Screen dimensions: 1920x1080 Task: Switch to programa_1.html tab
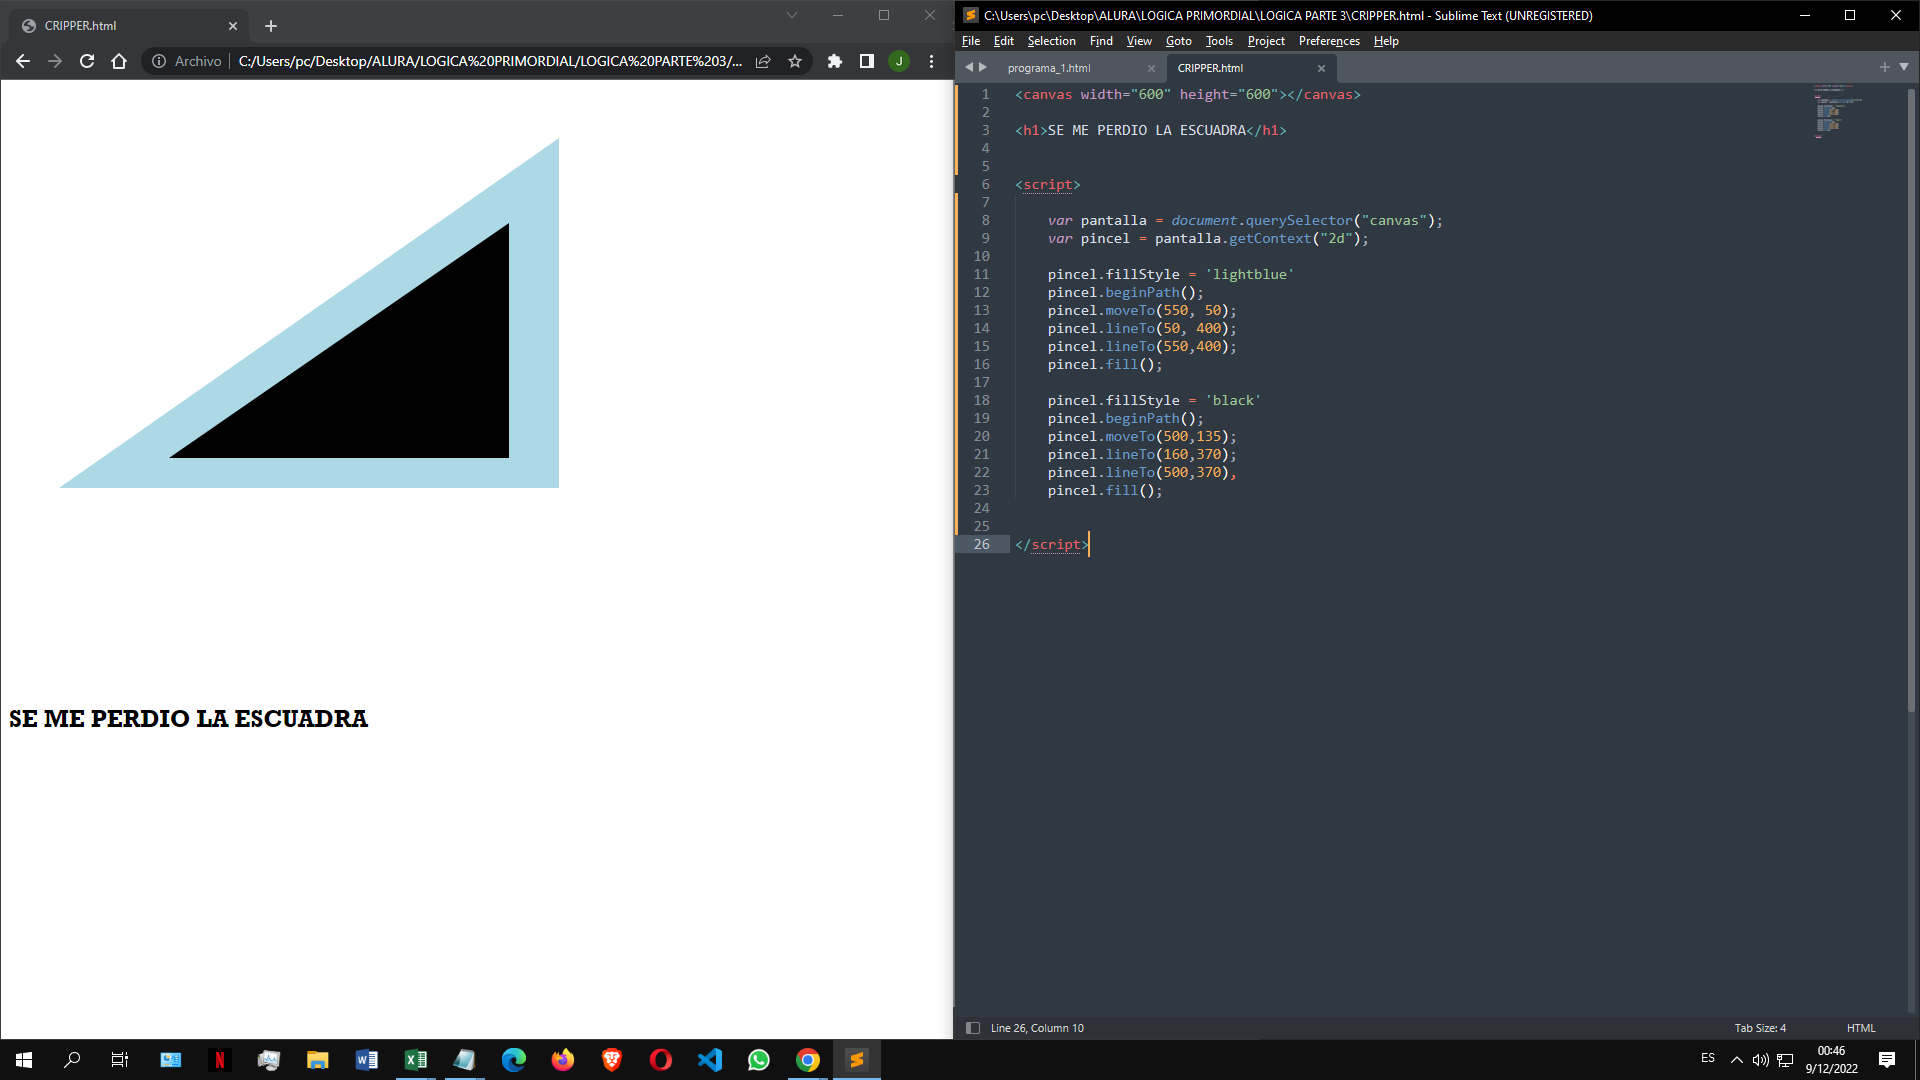click(1049, 68)
